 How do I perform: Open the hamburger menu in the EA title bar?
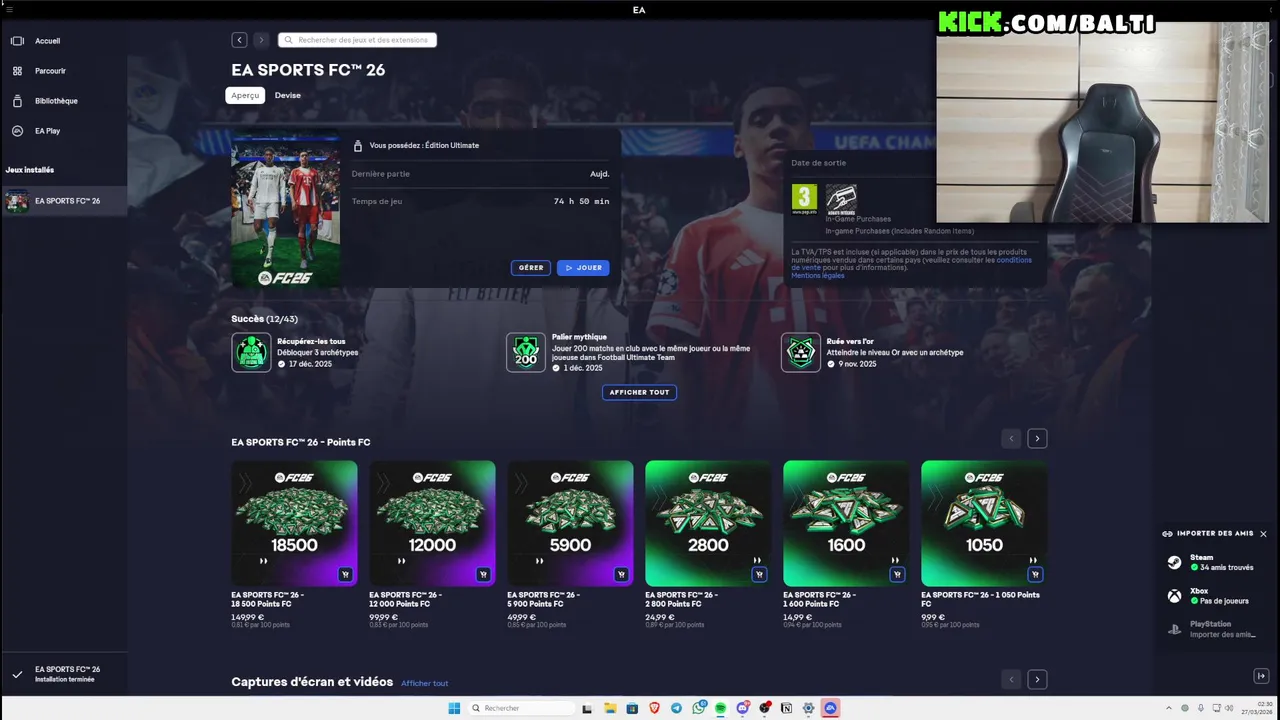pyautogui.click(x=9, y=9)
